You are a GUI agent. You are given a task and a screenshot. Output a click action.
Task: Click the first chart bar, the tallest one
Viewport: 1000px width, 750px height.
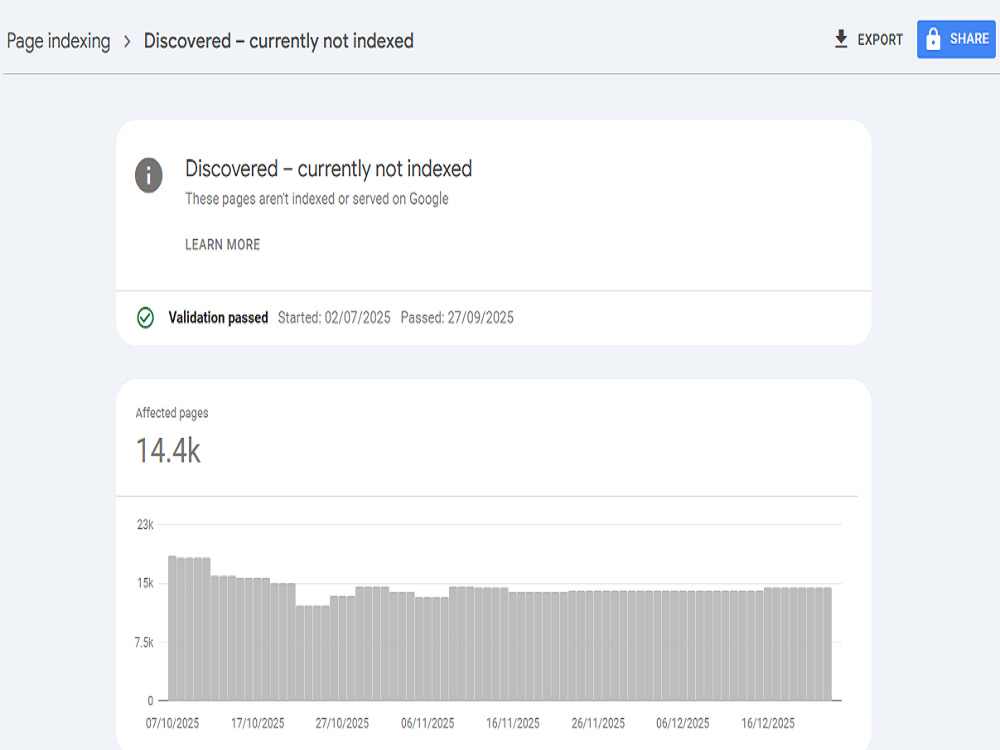tap(172, 628)
